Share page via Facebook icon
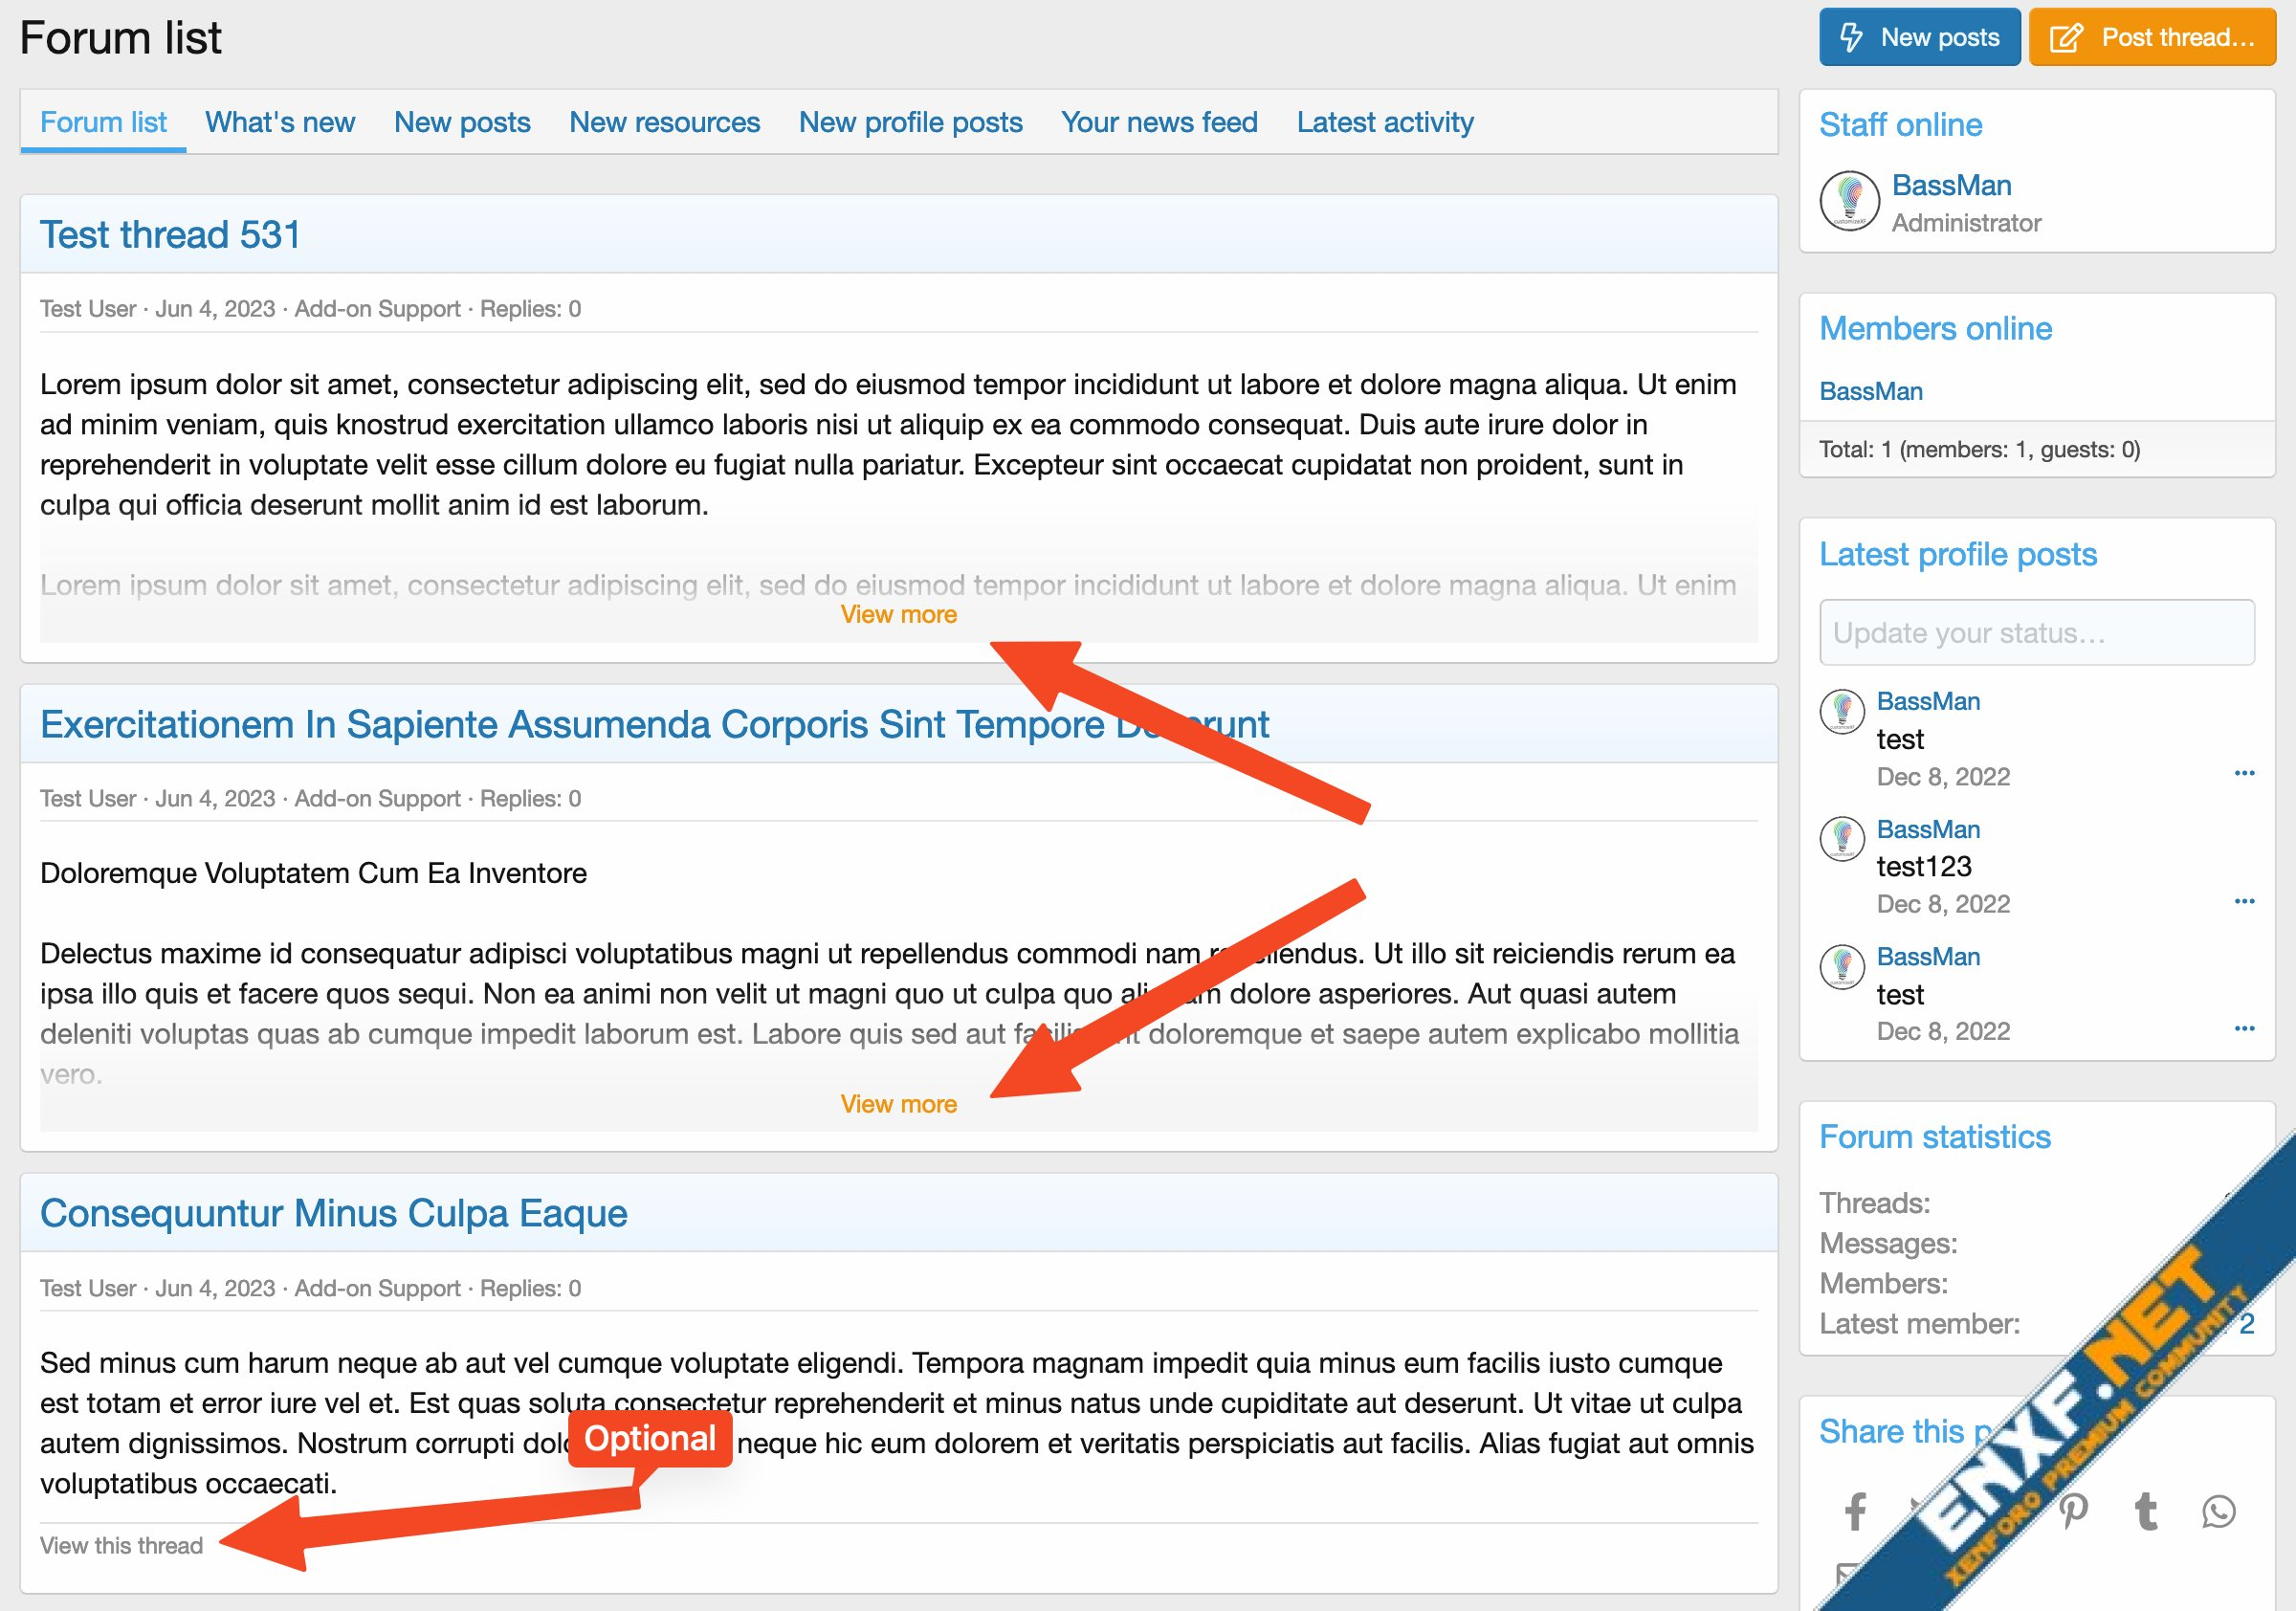The height and width of the screenshot is (1611, 2296). pyautogui.click(x=1855, y=1511)
